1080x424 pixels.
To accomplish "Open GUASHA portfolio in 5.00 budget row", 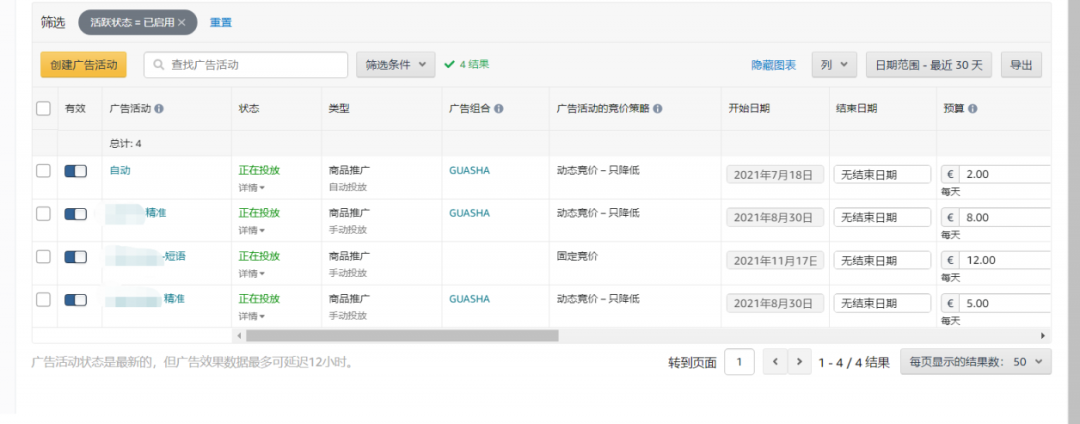I will [x=469, y=299].
